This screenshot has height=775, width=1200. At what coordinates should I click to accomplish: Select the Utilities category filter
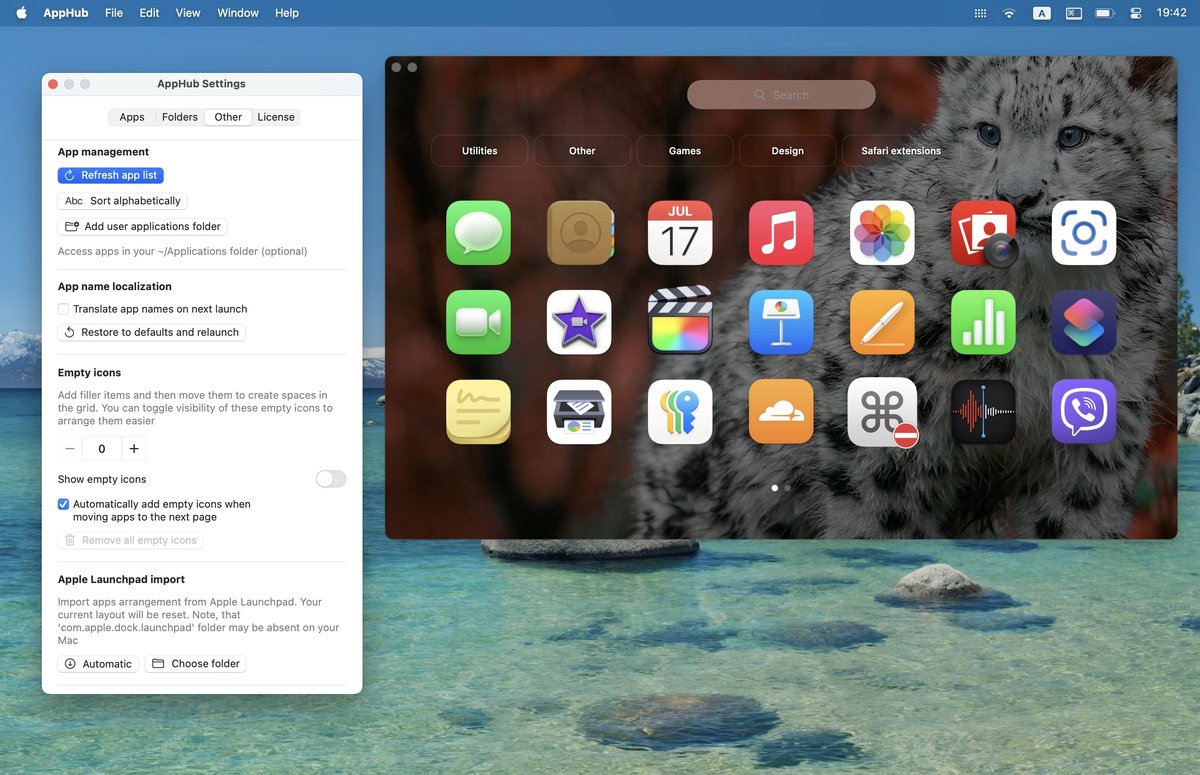(x=479, y=150)
